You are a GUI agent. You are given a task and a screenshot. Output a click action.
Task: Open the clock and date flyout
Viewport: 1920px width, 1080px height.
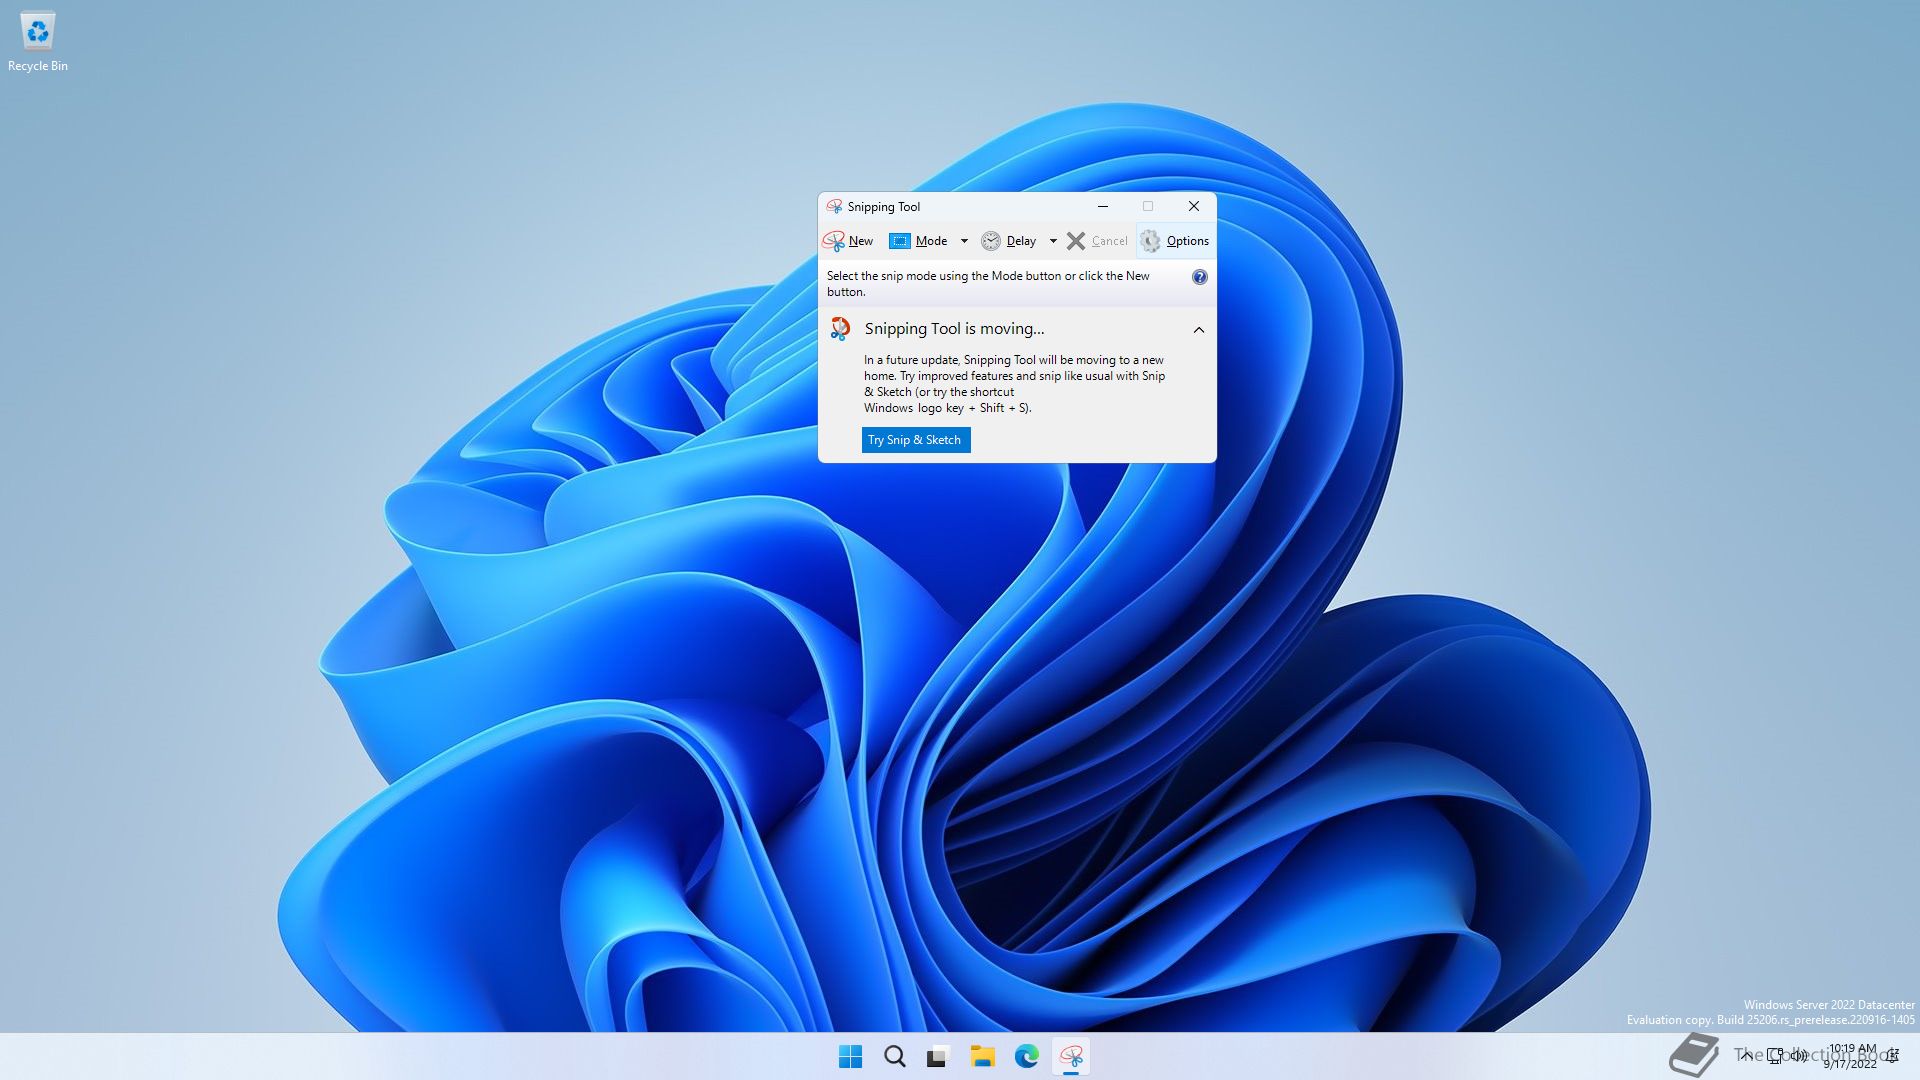click(1851, 1056)
